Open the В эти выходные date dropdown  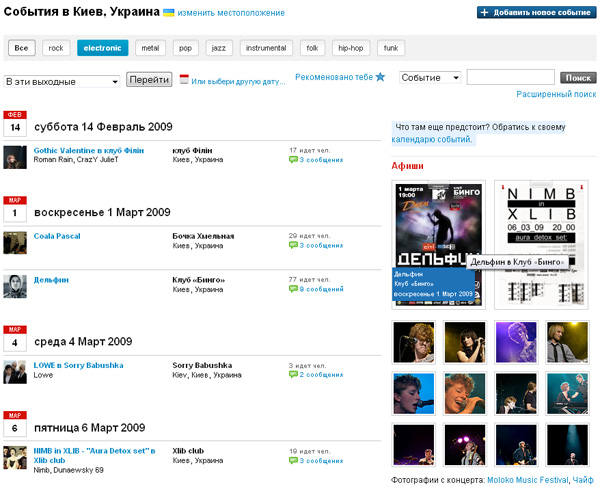[x=62, y=81]
